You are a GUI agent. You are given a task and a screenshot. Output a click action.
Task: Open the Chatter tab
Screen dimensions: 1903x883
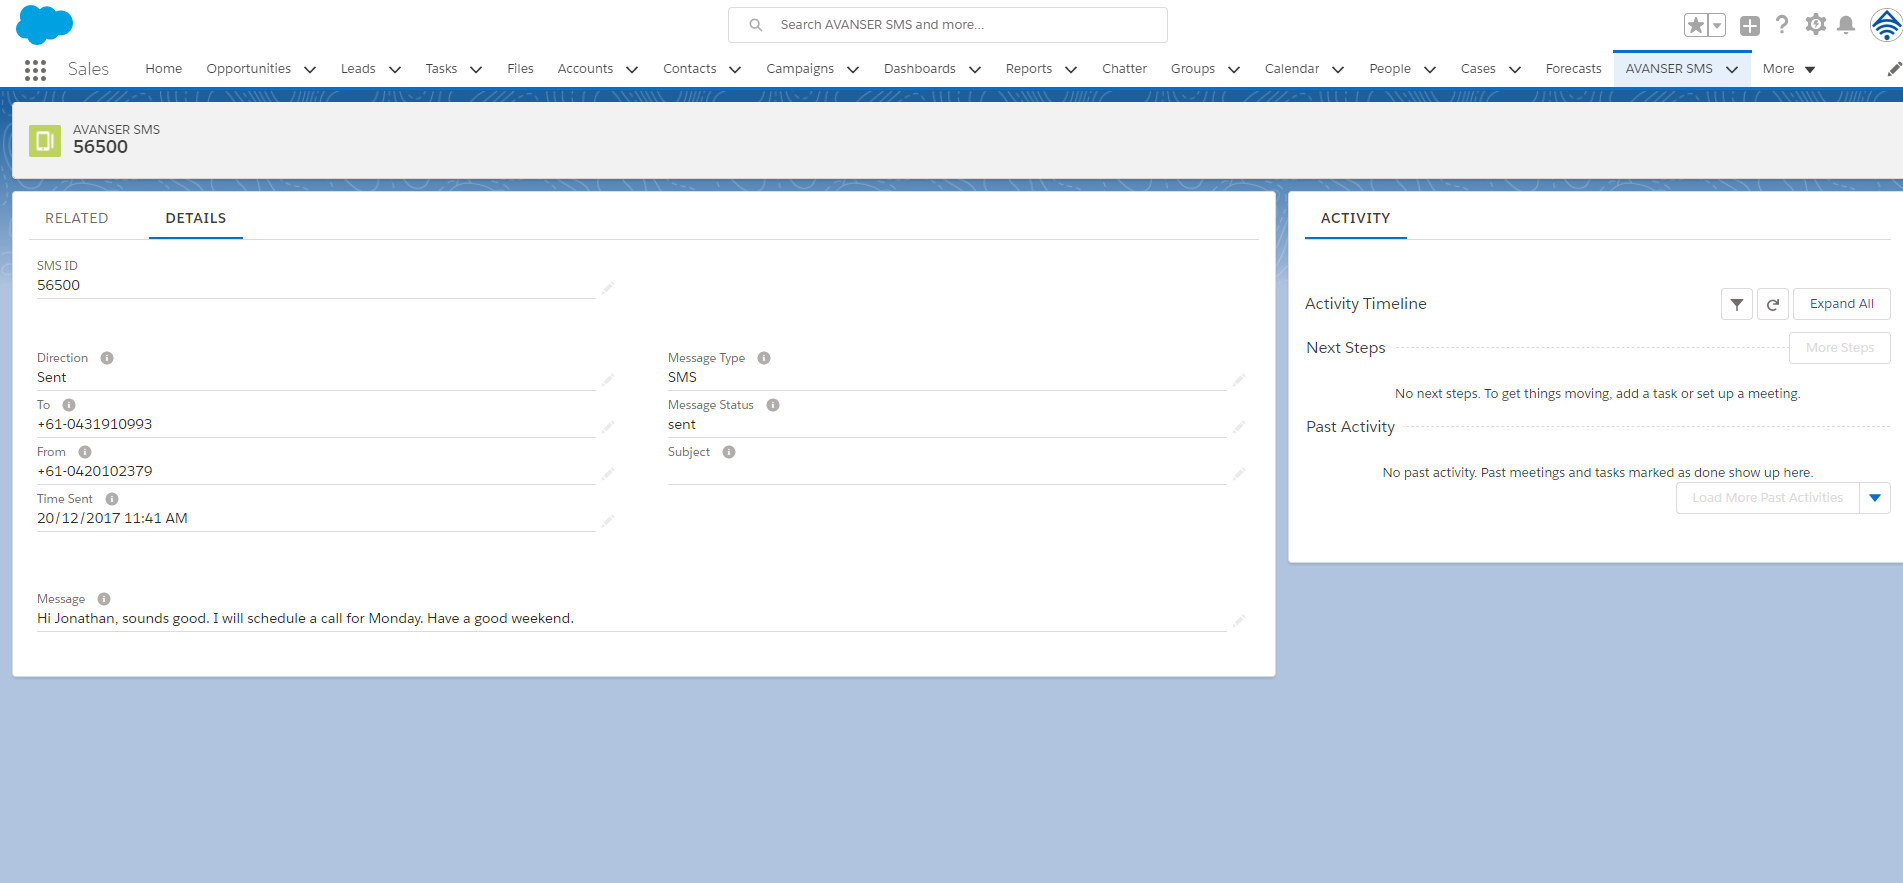pyautogui.click(x=1124, y=69)
